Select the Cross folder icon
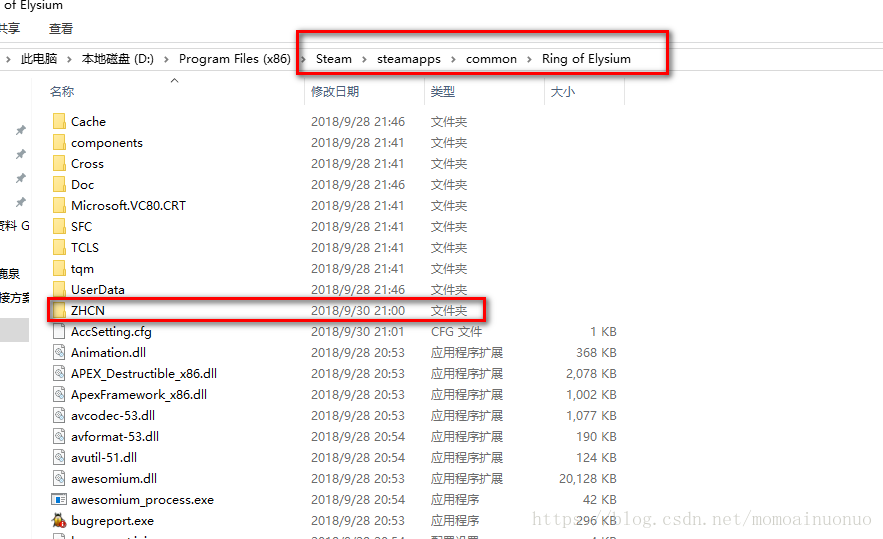The width and height of the screenshot is (883, 539). click(x=59, y=163)
